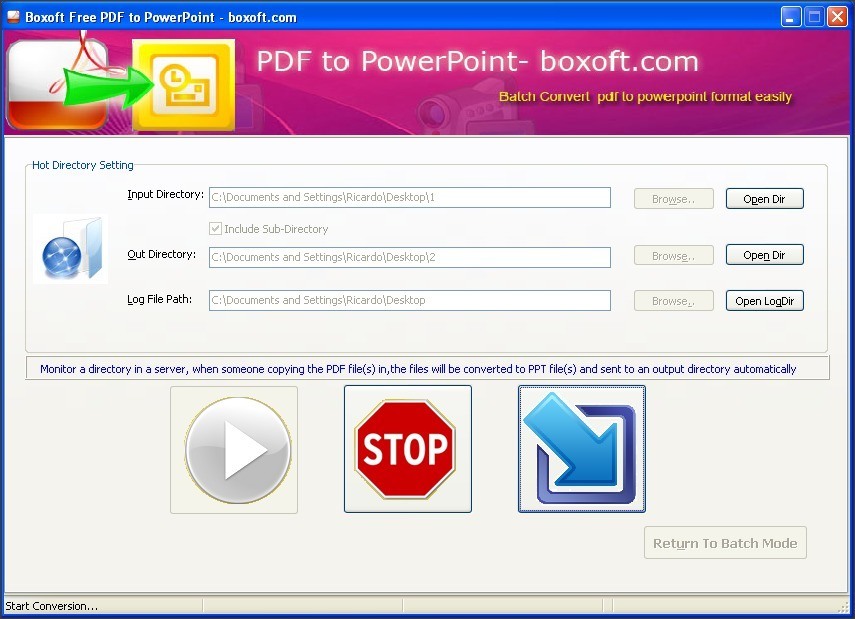The width and height of the screenshot is (855, 619).
Task: Click Return To Batch Mode button
Action: pos(725,543)
